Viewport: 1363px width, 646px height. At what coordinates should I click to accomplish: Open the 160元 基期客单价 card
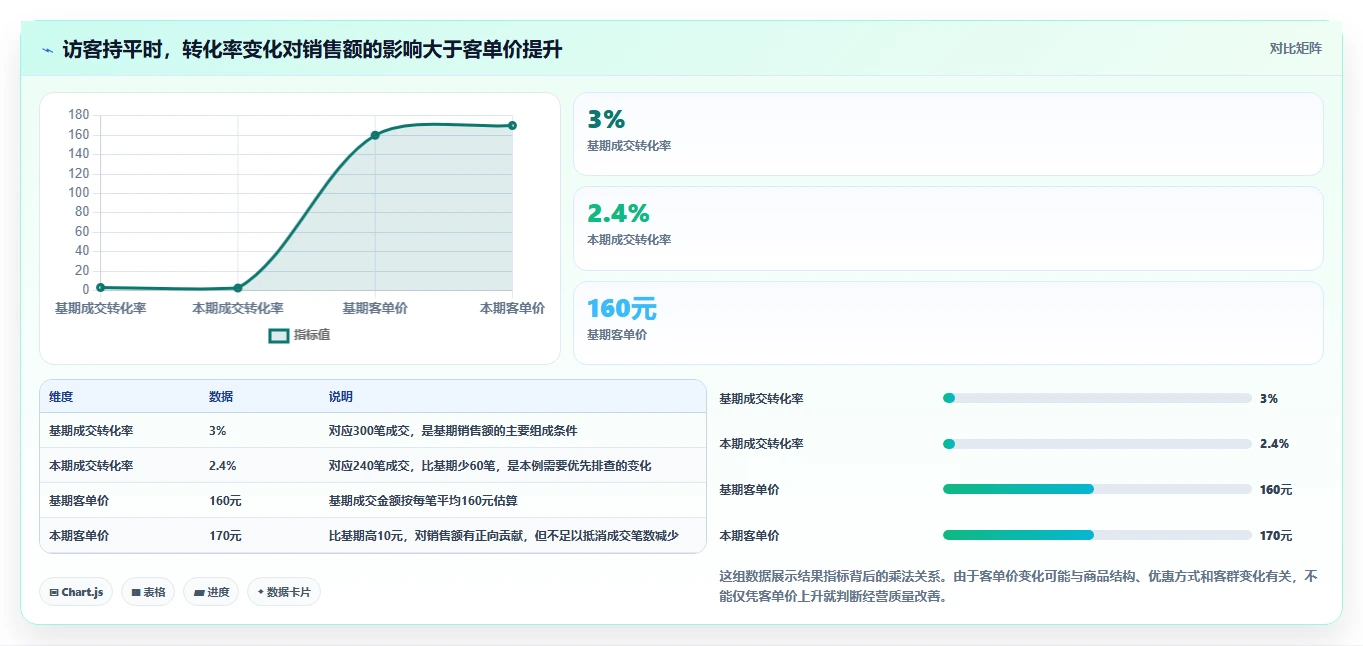point(948,323)
